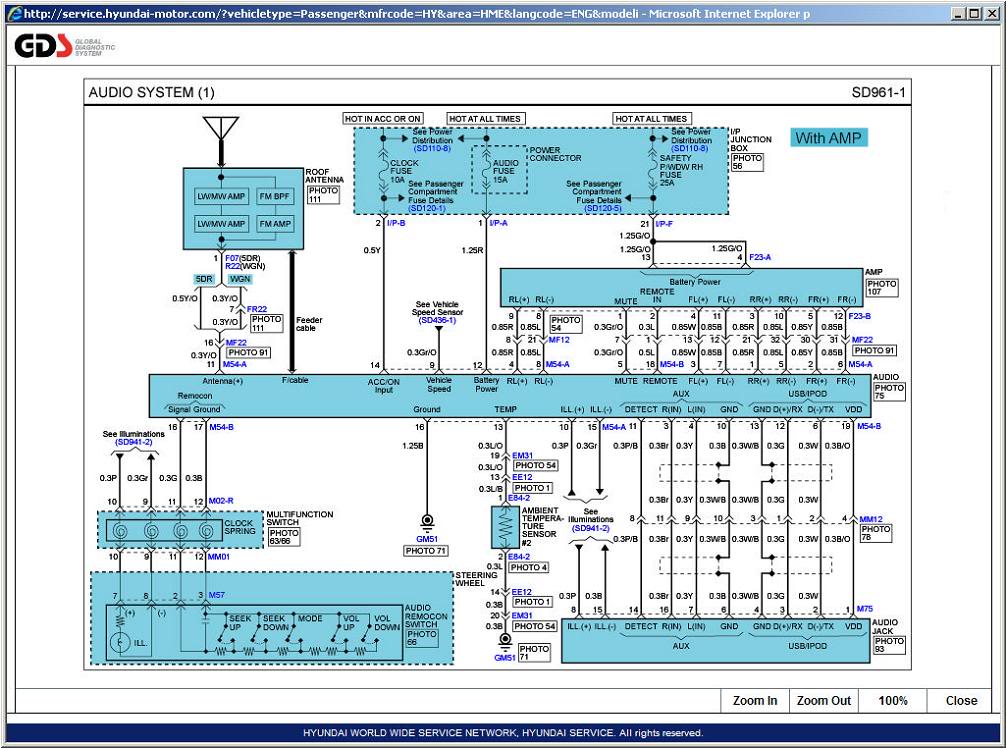1006x748 pixels.
Task: Select the I/P-A connector link
Action: (499, 223)
